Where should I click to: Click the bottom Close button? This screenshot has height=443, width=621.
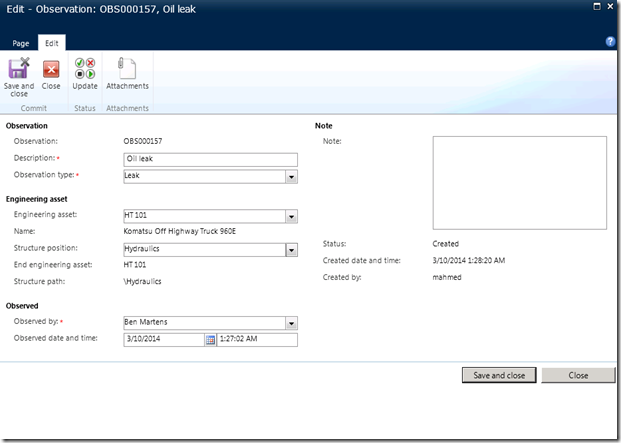click(x=578, y=375)
